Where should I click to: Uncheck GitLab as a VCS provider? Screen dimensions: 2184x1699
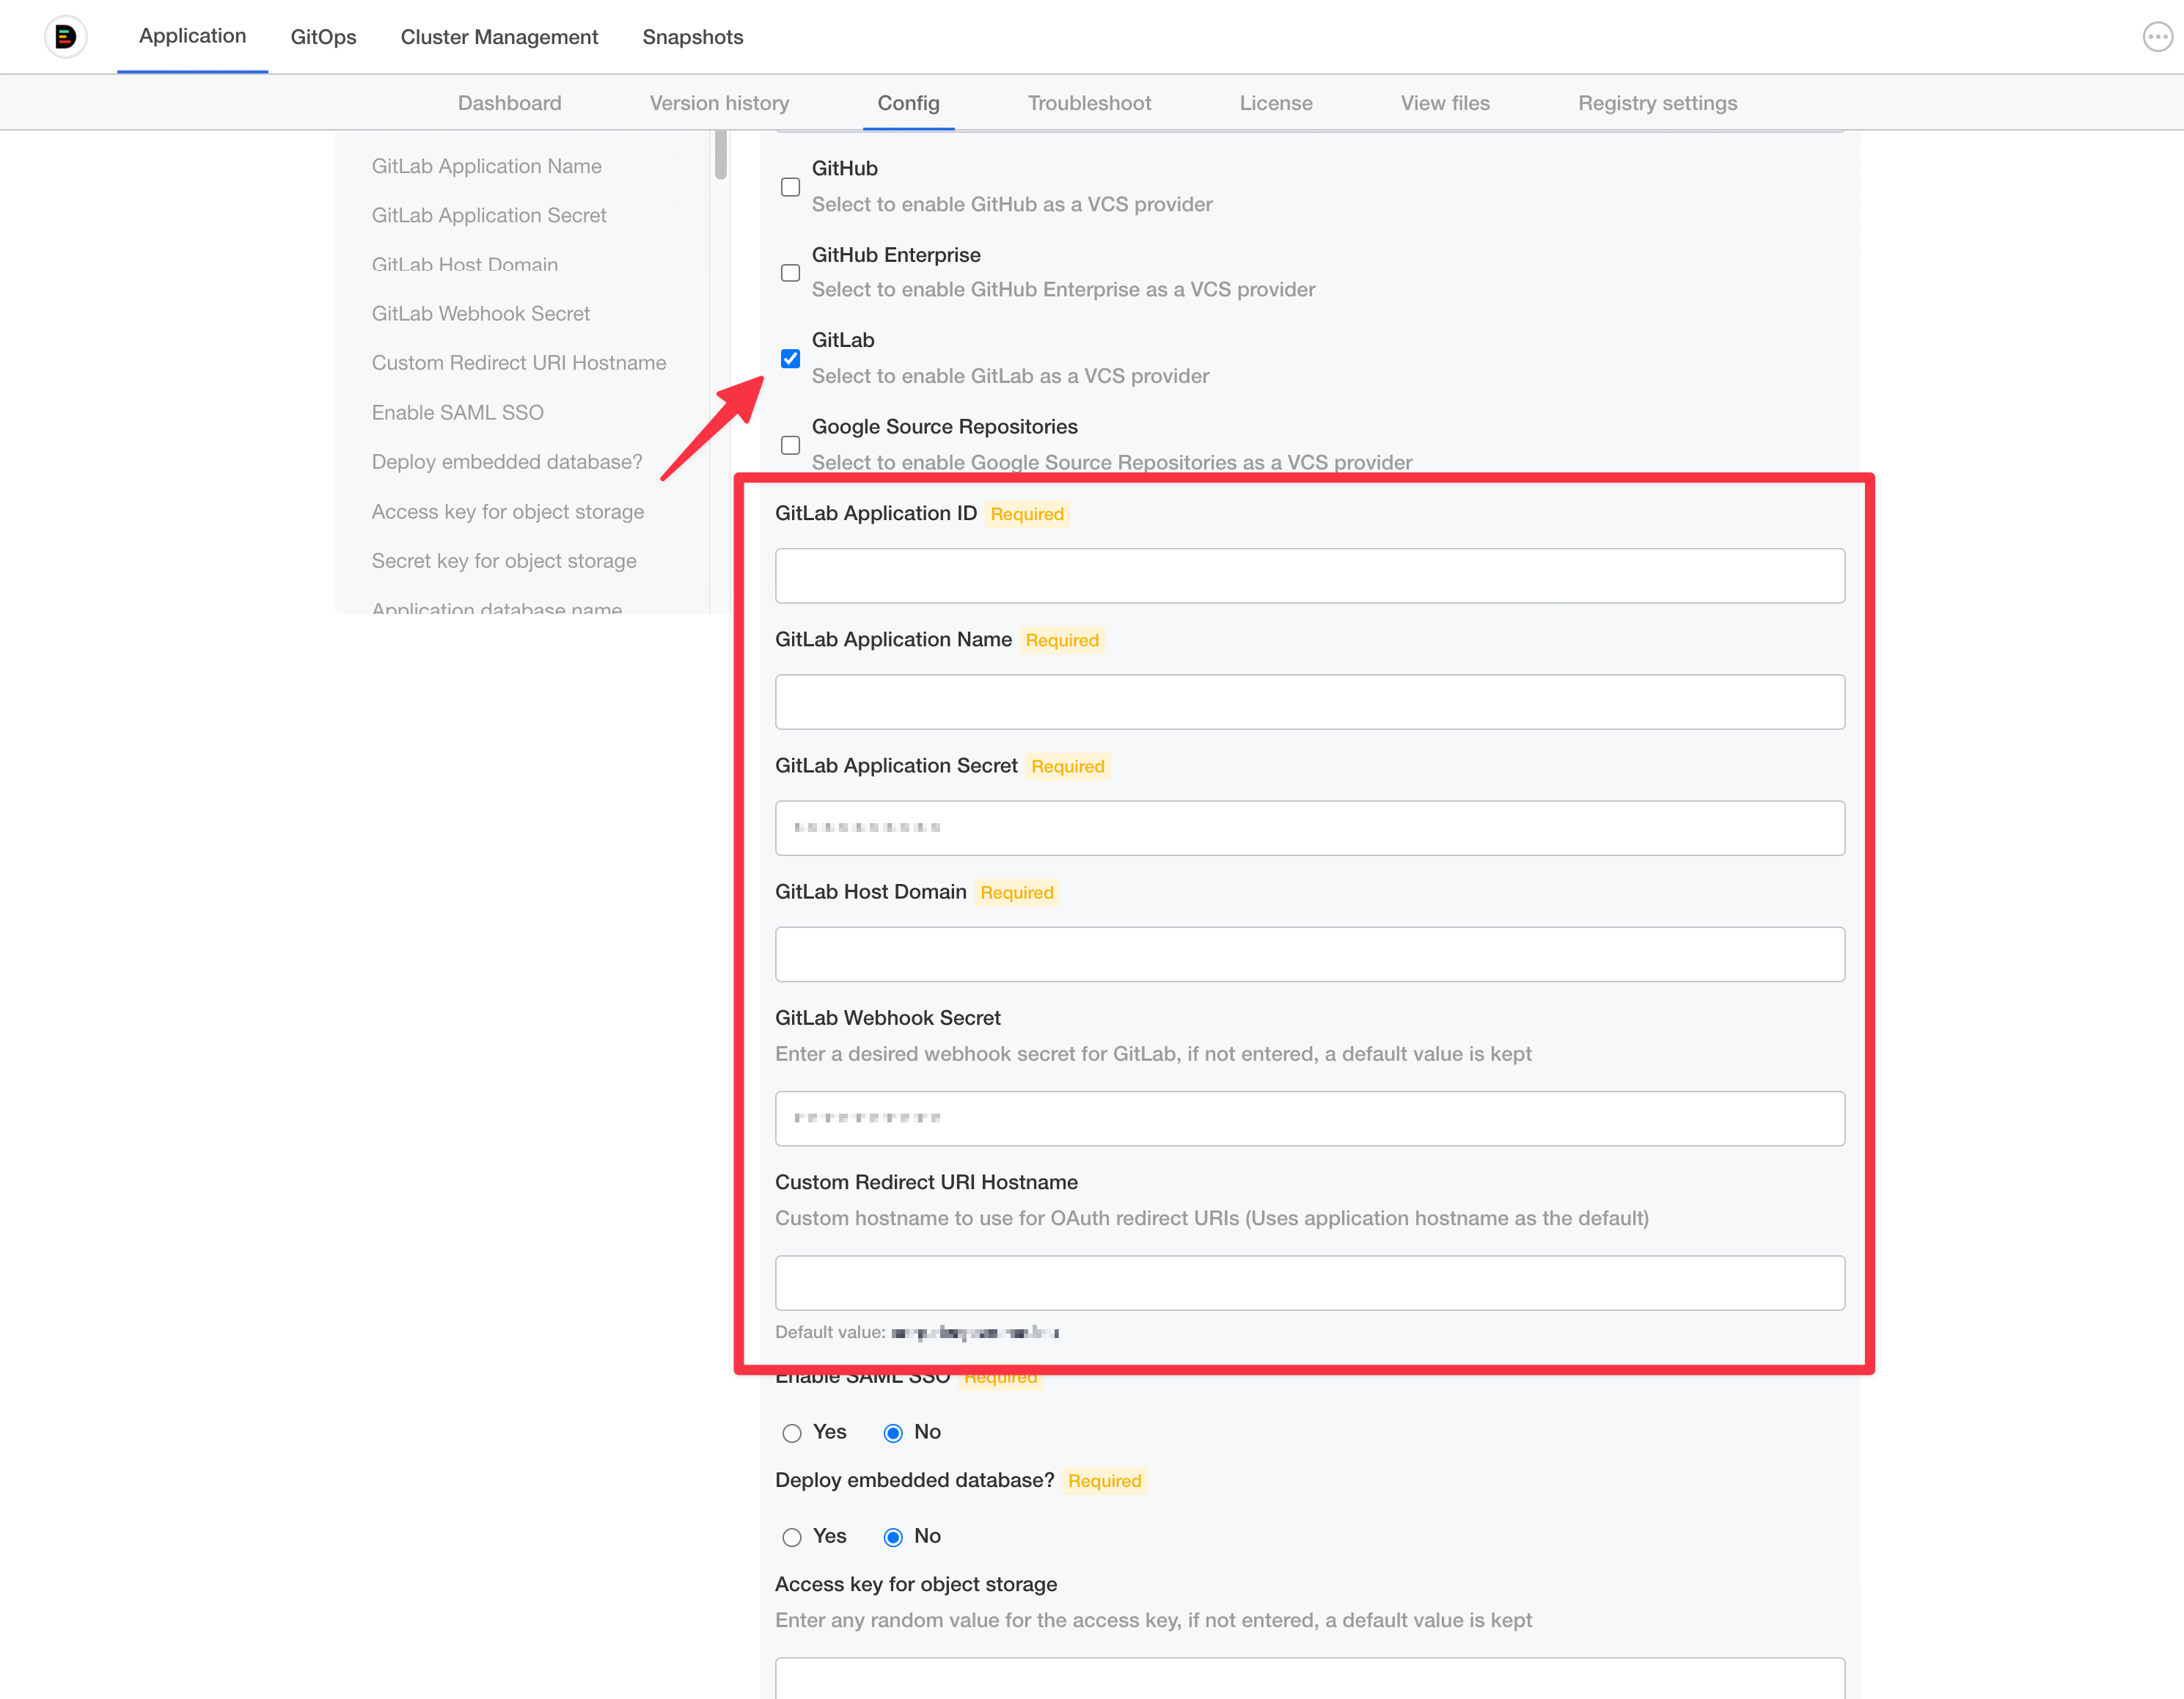click(x=790, y=359)
